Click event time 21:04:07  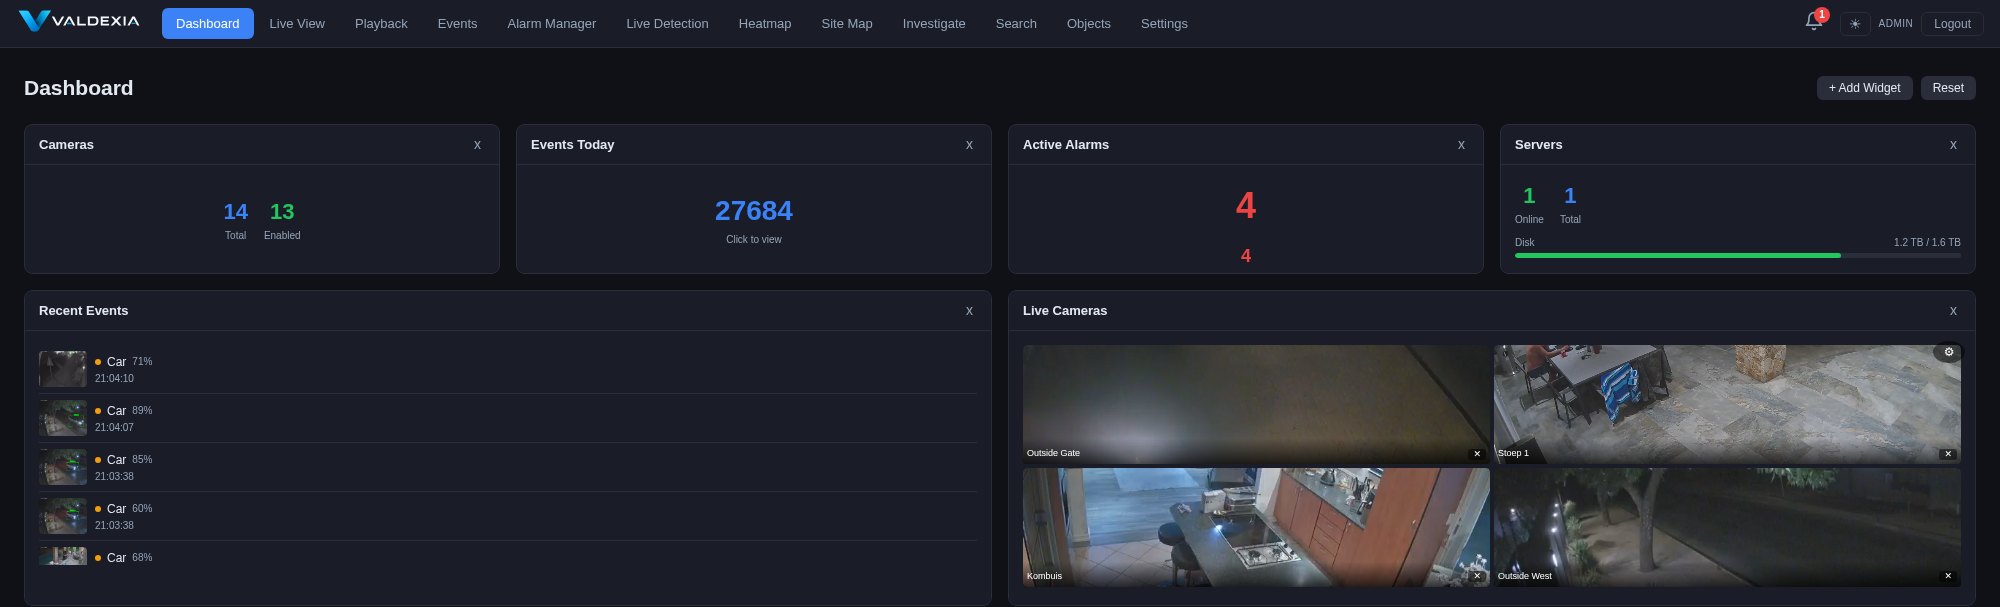[114, 428]
